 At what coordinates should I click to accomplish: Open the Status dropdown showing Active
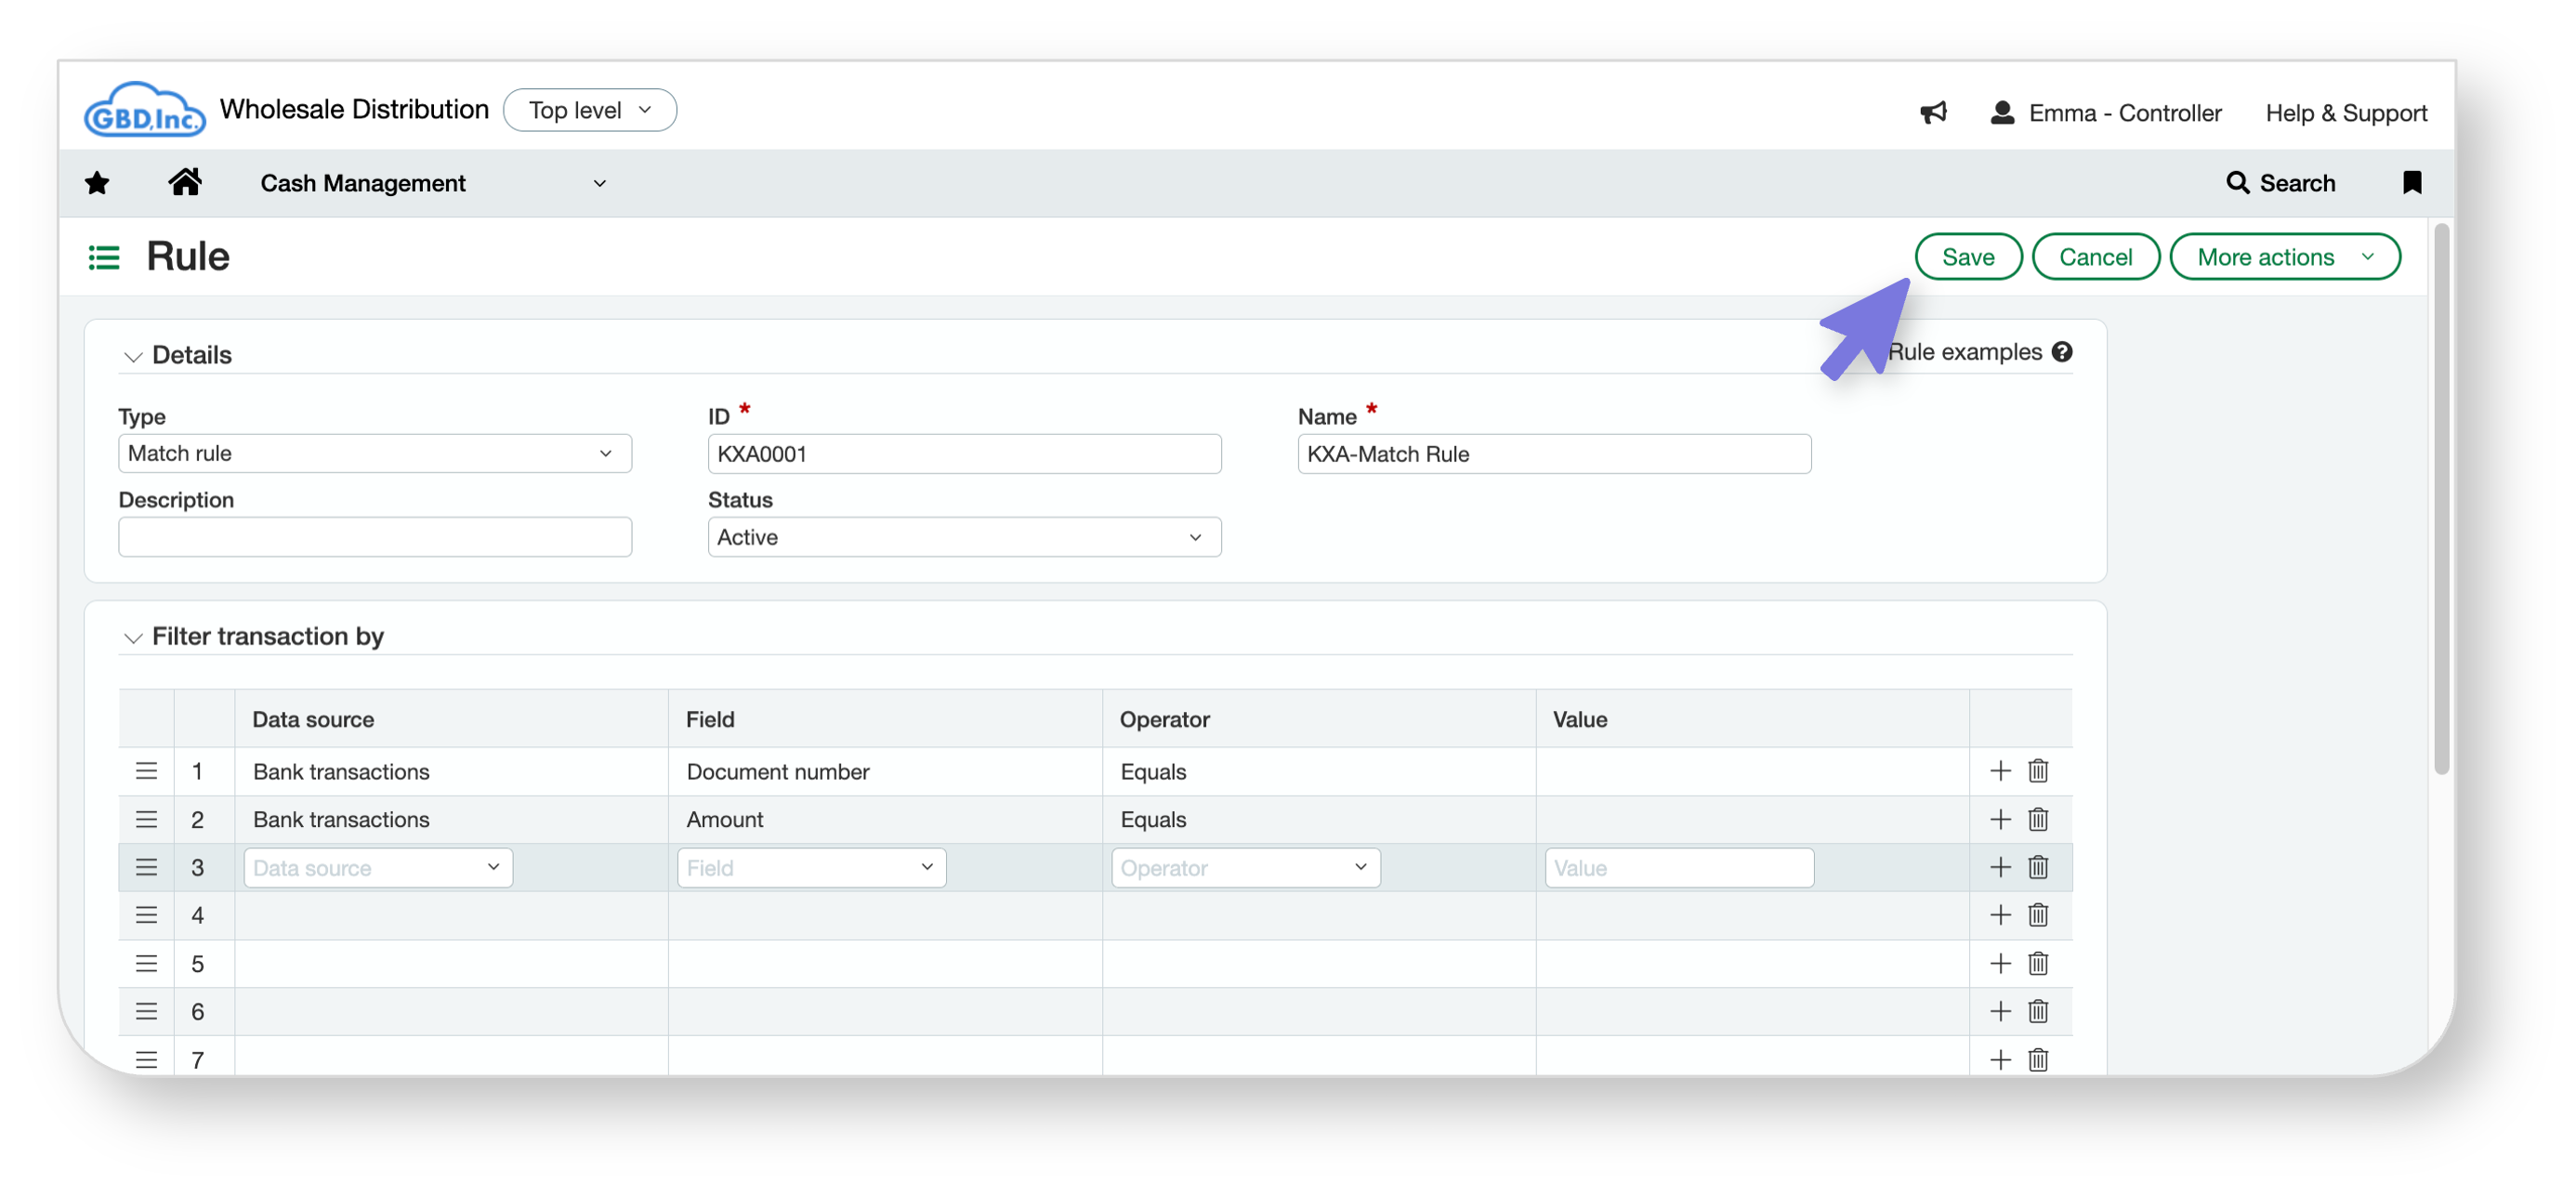[963, 537]
